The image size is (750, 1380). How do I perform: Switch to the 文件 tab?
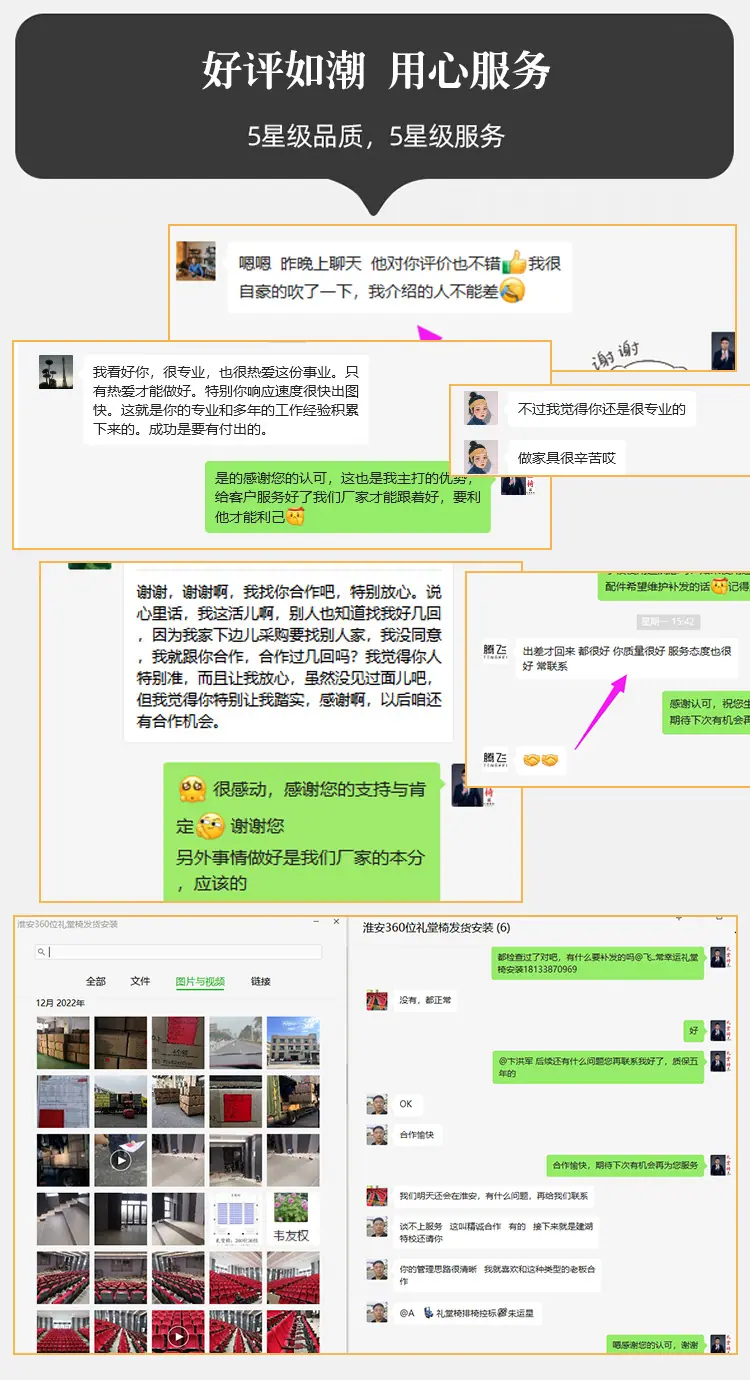(141, 981)
